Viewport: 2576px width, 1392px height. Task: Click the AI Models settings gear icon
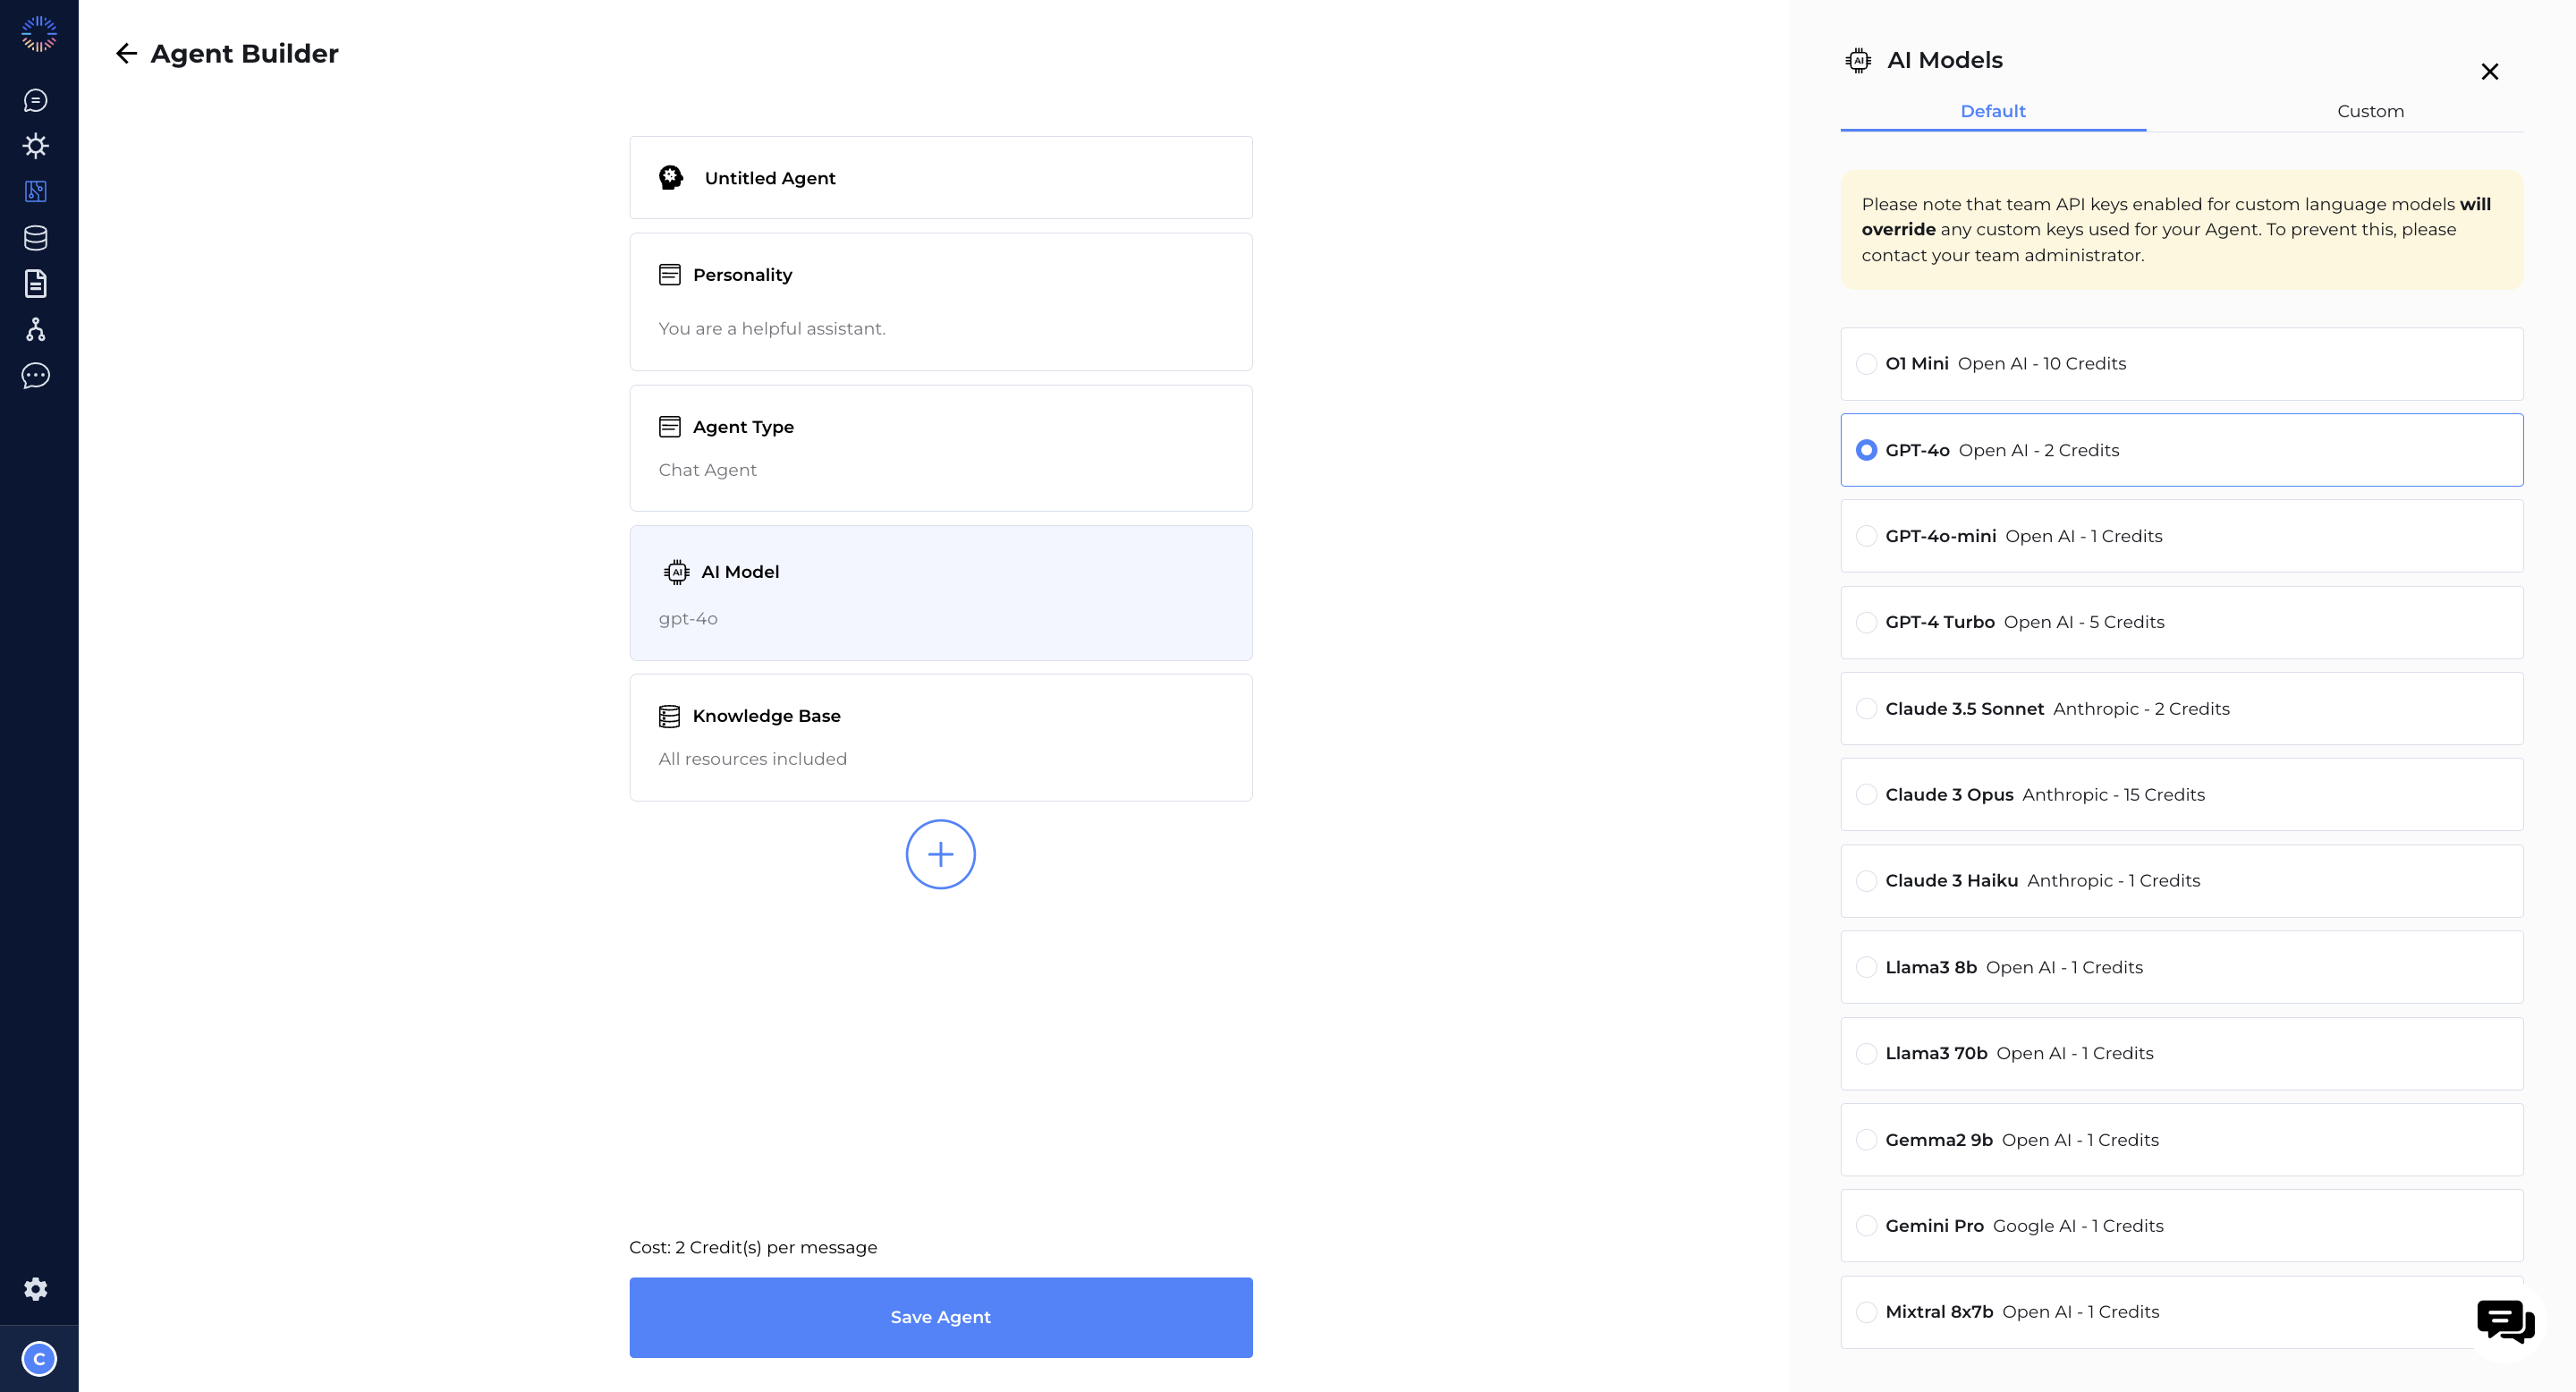point(1860,60)
